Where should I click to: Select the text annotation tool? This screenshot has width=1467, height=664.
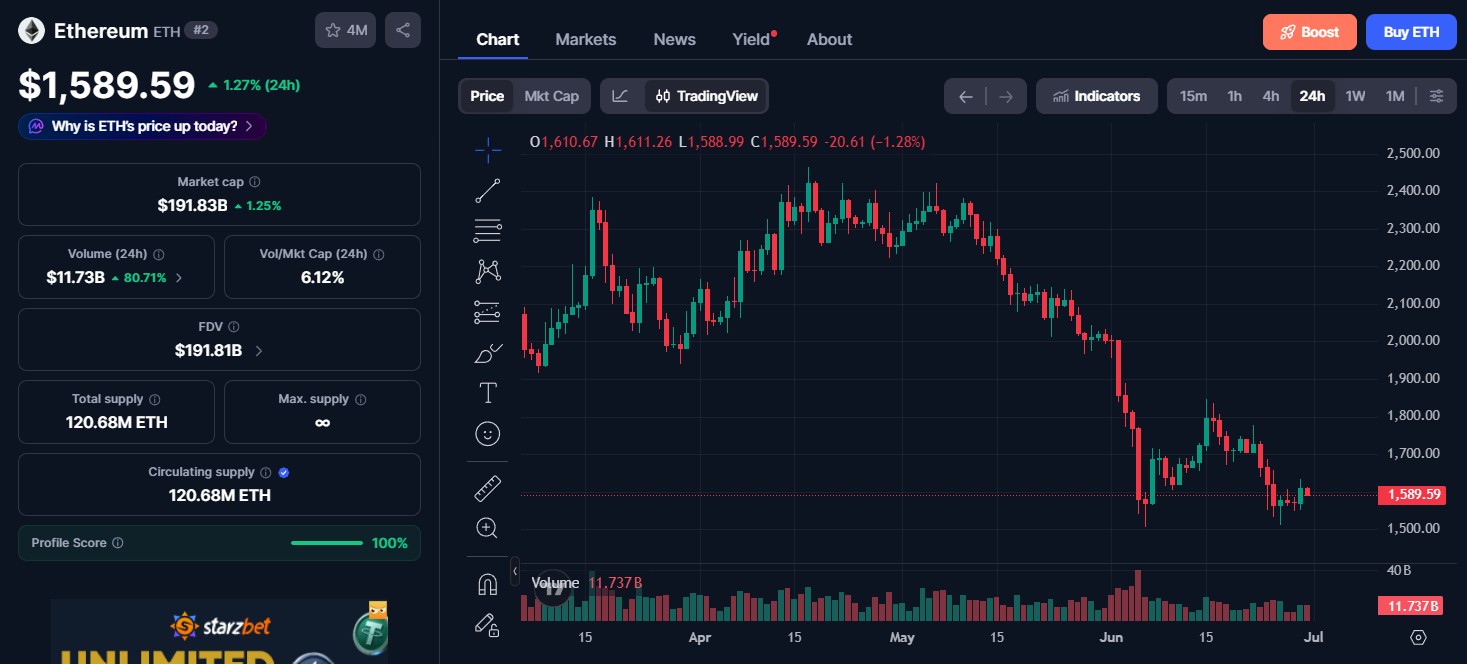[488, 393]
